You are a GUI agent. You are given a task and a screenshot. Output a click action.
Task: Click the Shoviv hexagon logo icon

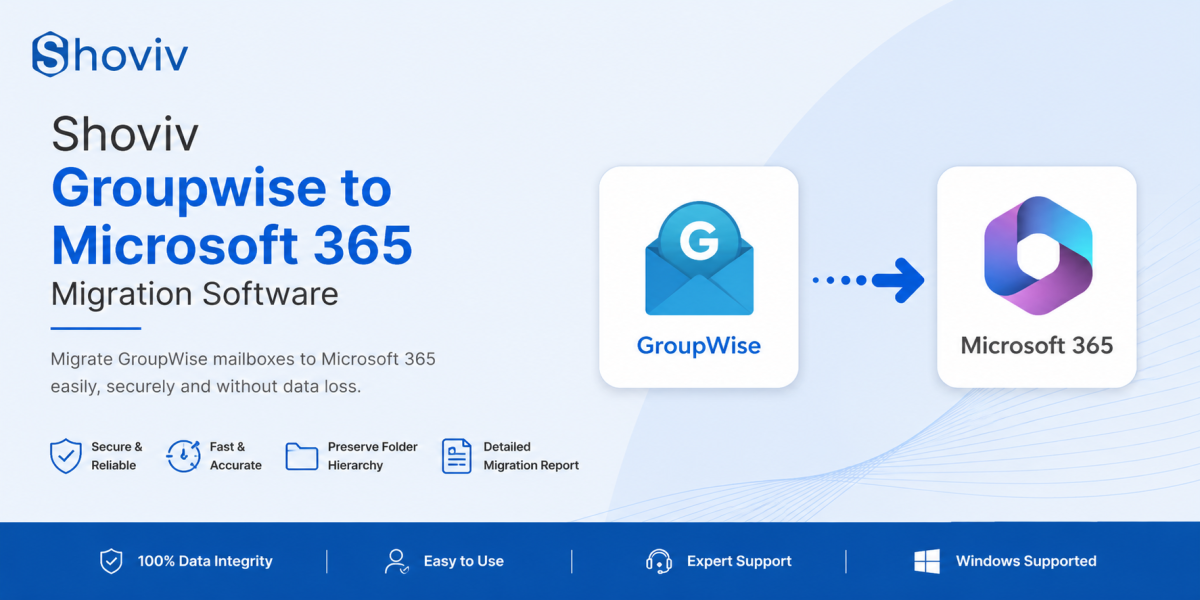[x=50, y=54]
